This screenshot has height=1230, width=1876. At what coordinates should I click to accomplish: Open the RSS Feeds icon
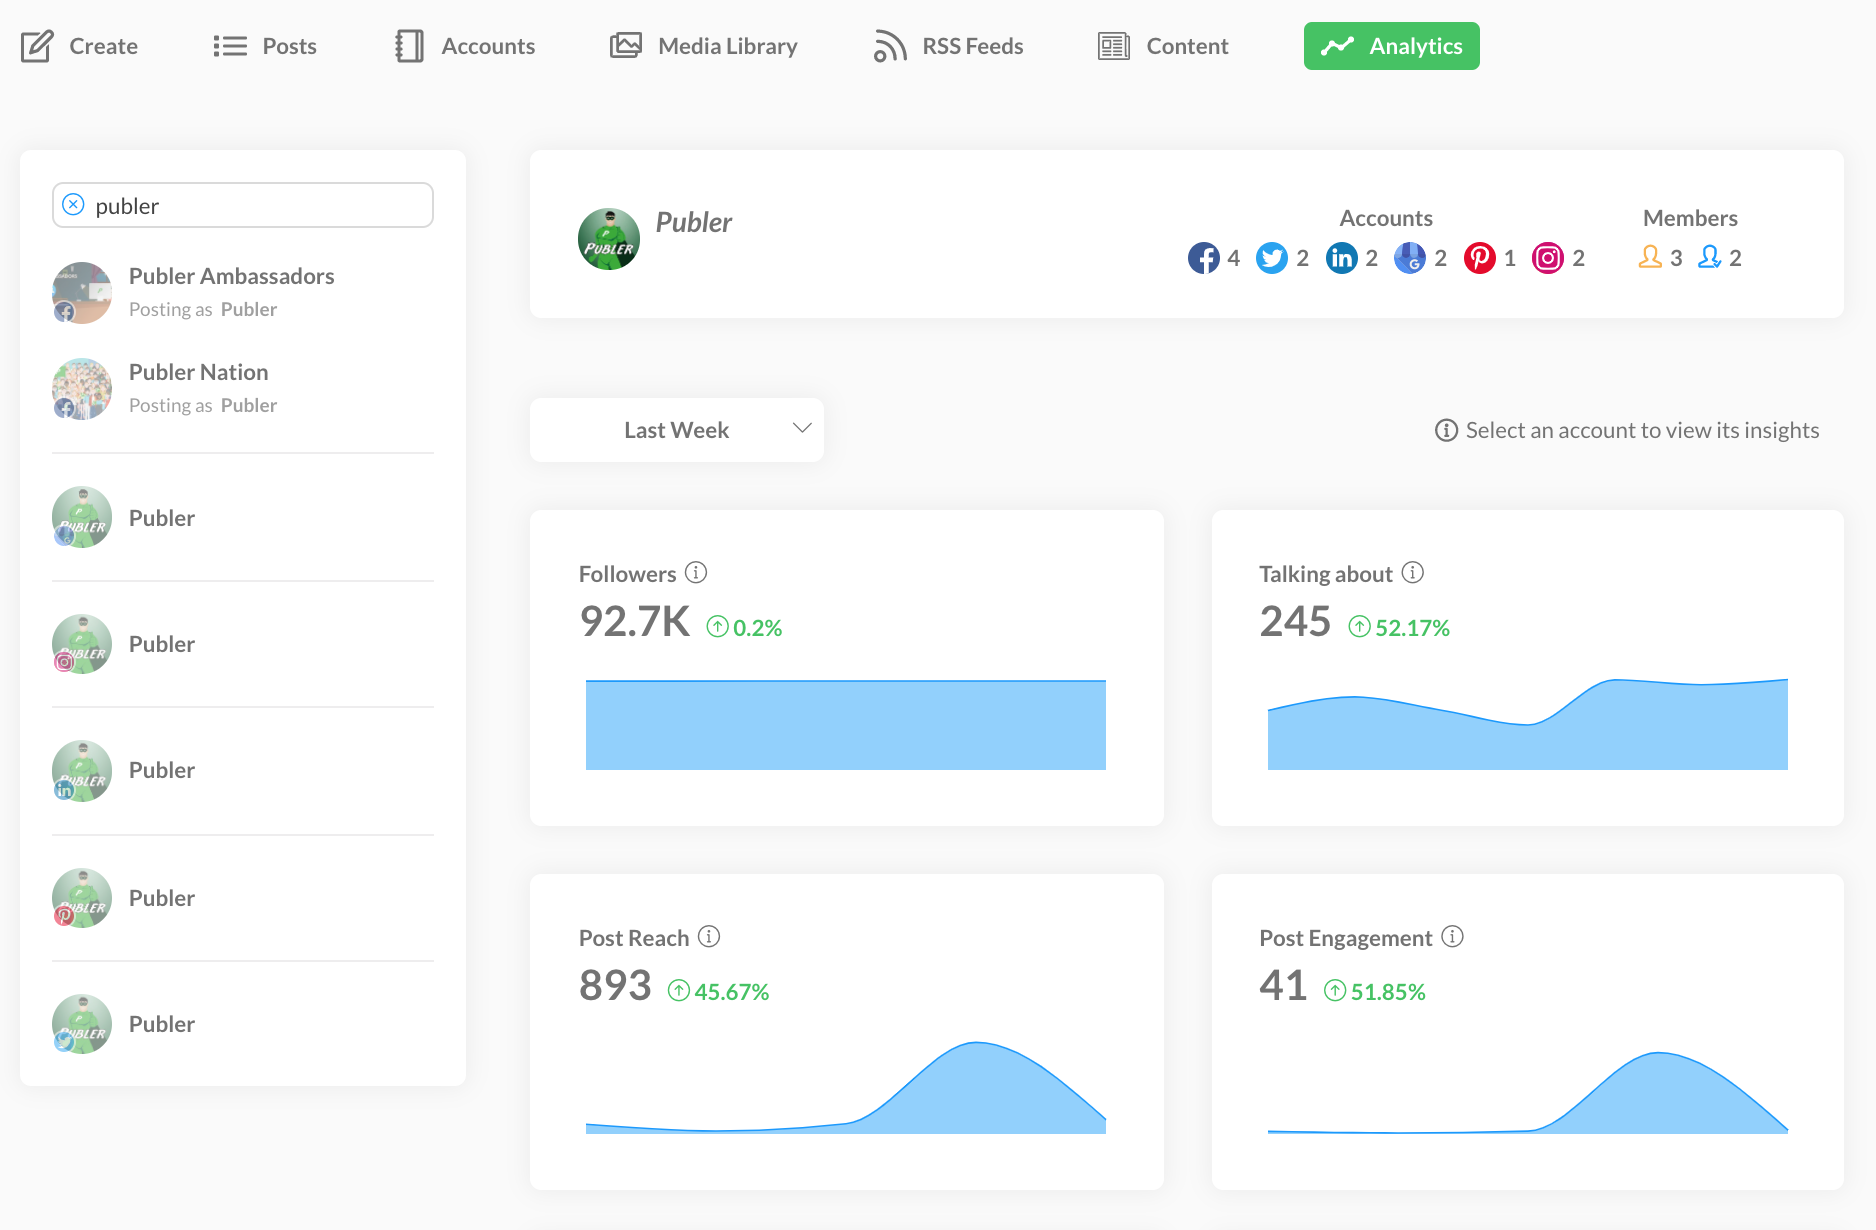pos(888,45)
